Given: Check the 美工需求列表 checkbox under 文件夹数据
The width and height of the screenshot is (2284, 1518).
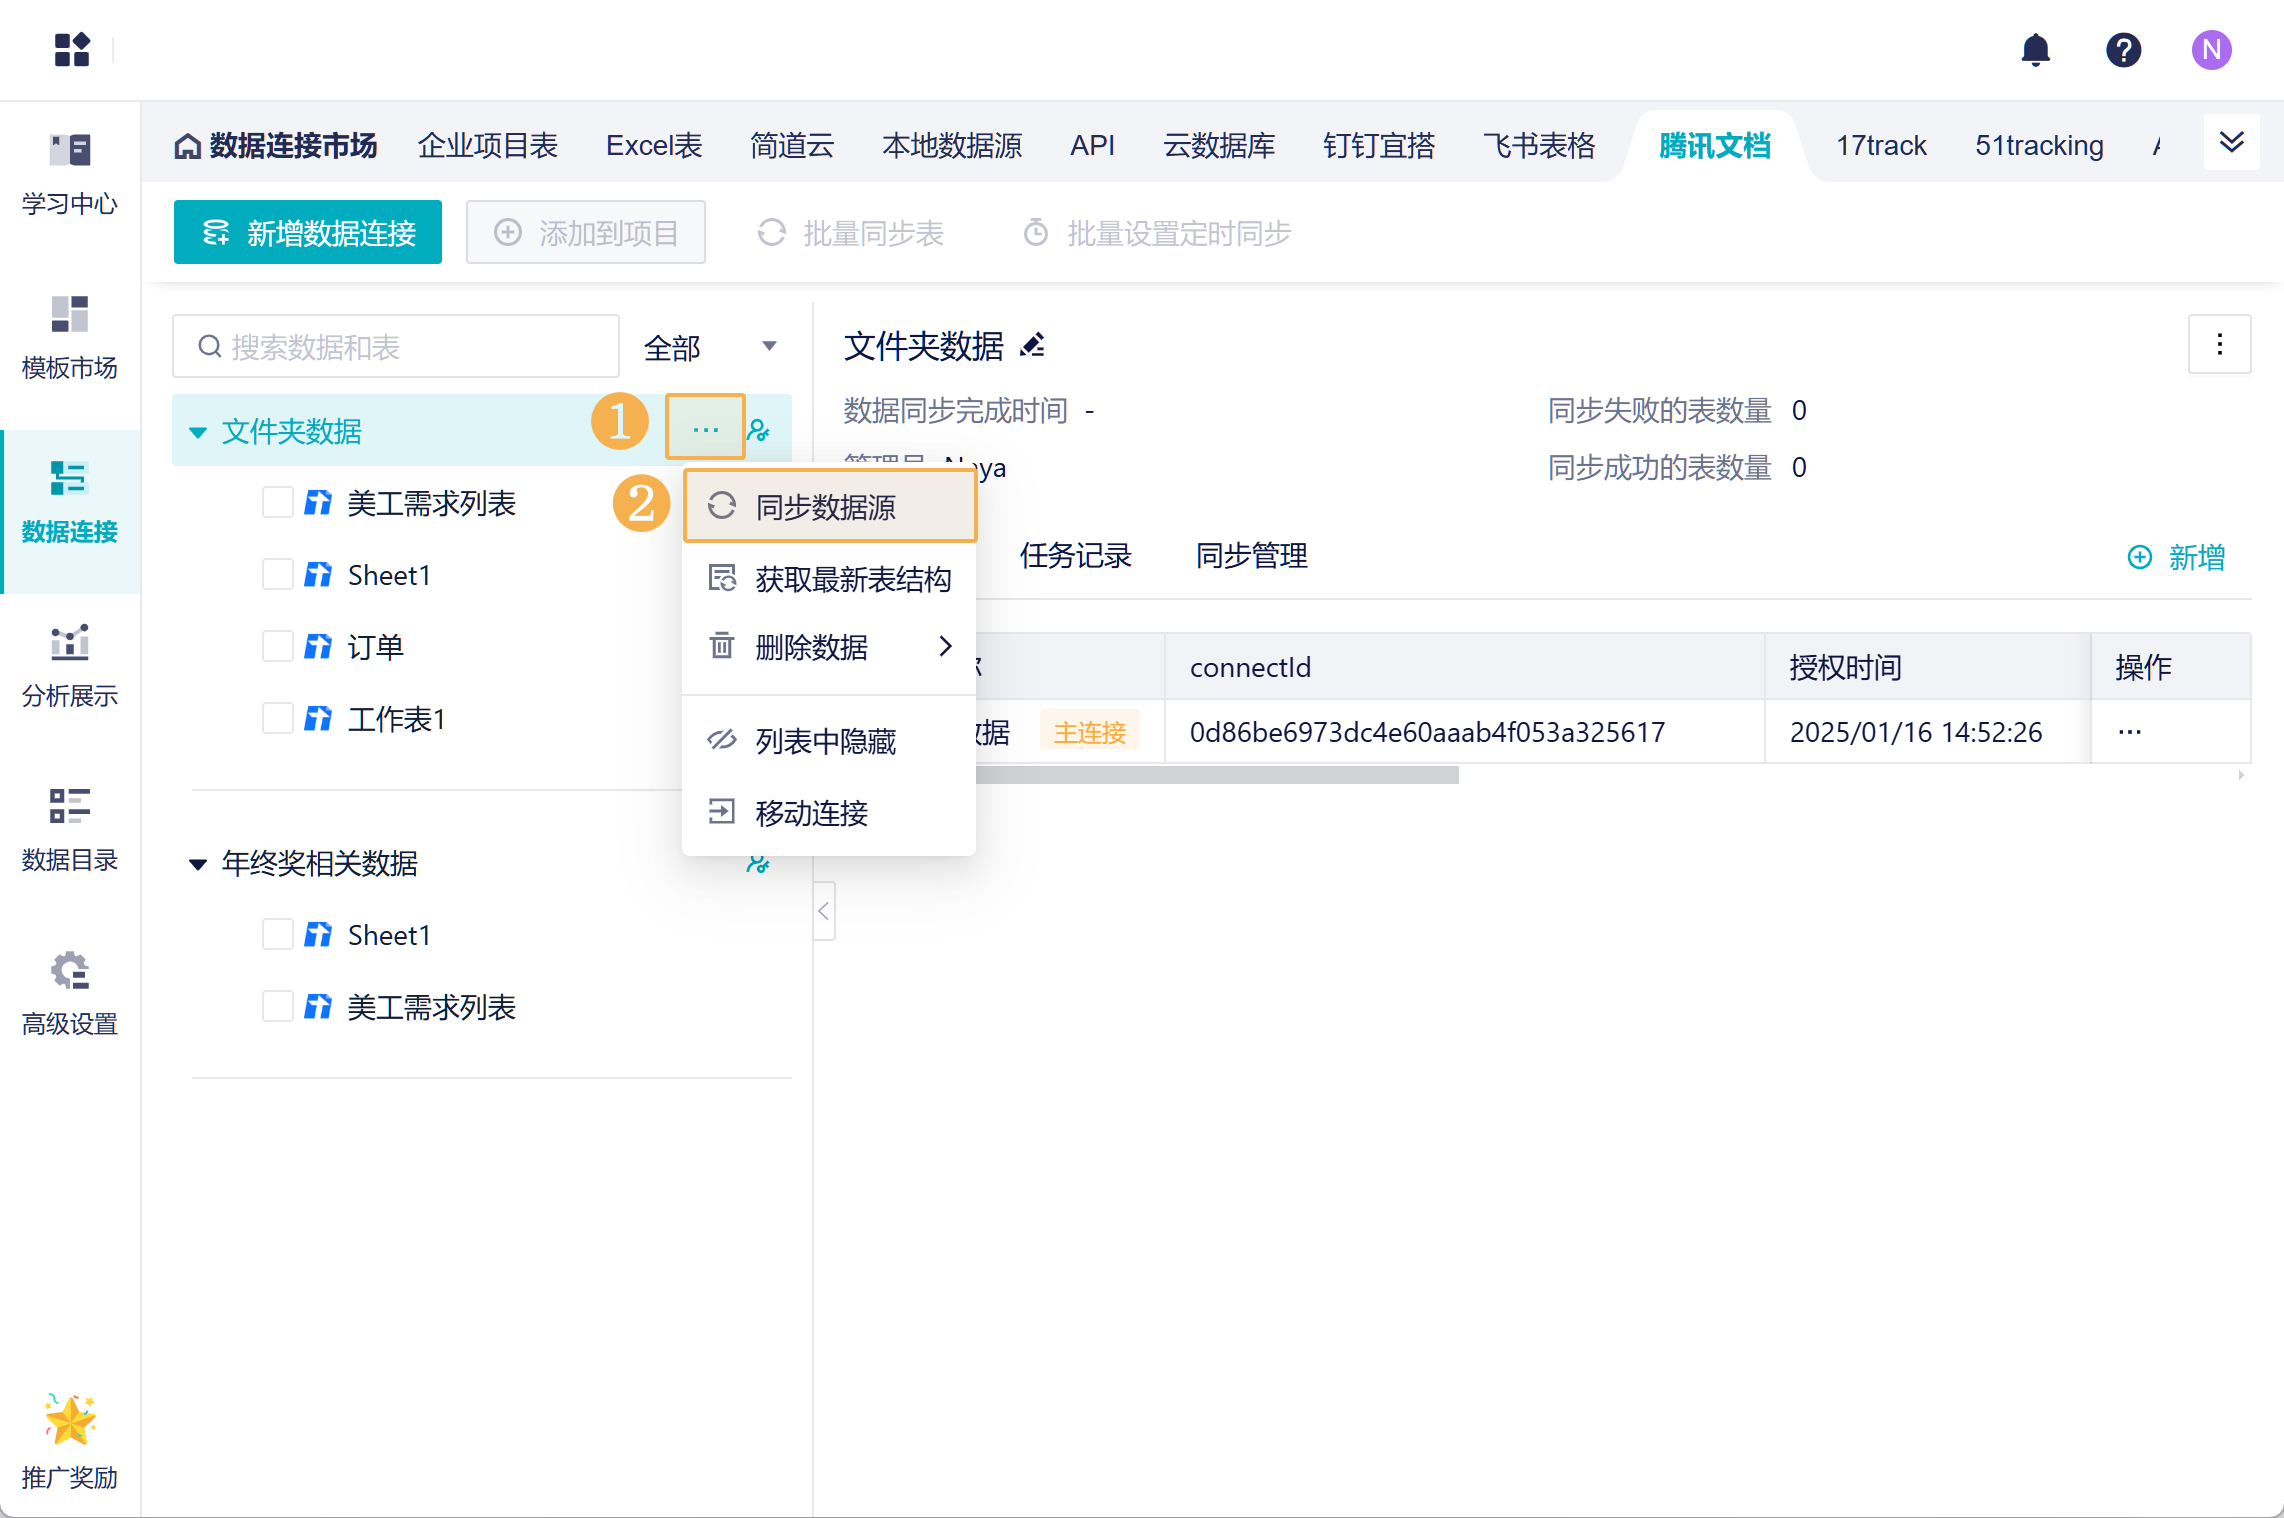Looking at the screenshot, I should tap(277, 502).
